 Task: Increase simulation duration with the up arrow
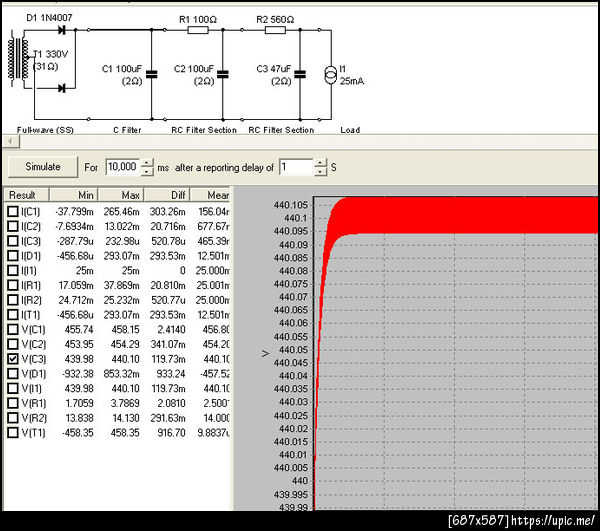click(147, 163)
